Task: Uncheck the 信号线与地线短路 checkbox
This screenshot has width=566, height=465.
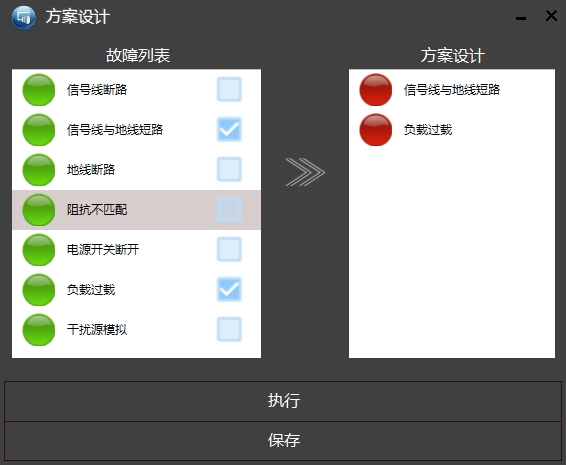Action: click(229, 129)
